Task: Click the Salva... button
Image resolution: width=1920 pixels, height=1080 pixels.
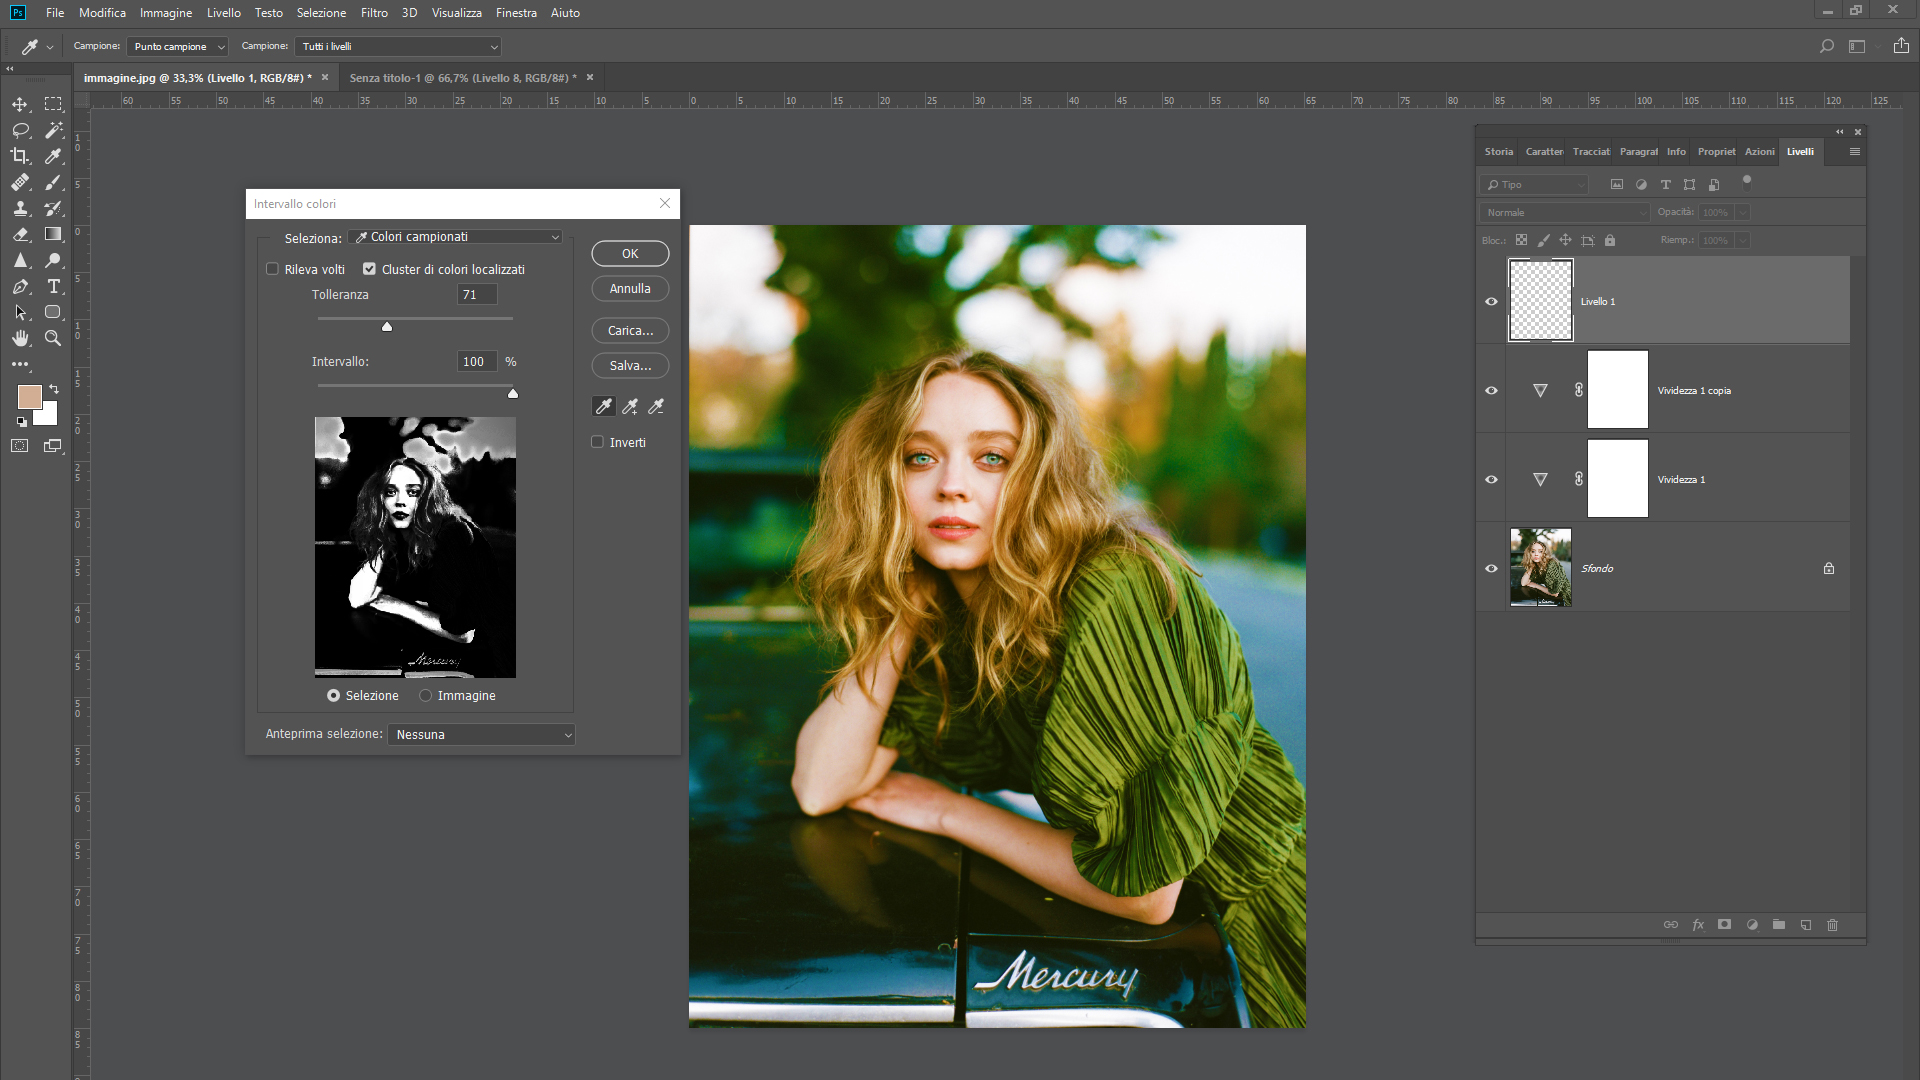Action: (x=630, y=366)
